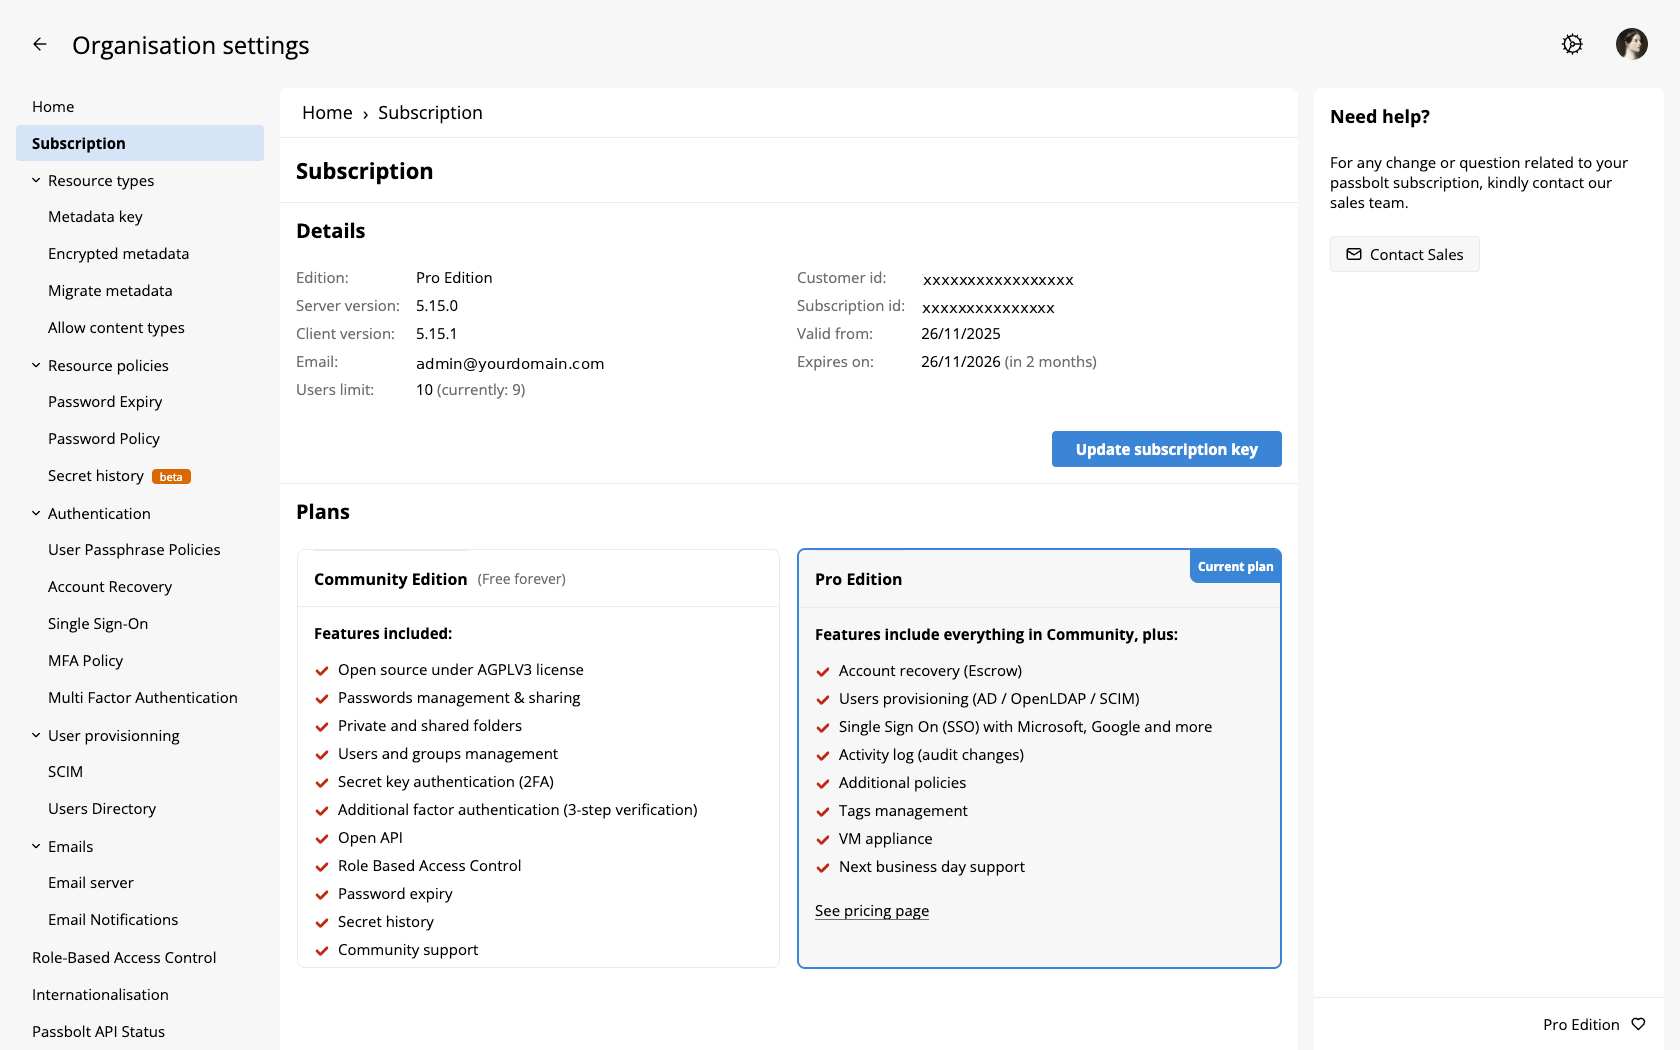1680x1050 pixels.
Task: Click the admin@yourdomain.com email value
Action: coord(510,363)
